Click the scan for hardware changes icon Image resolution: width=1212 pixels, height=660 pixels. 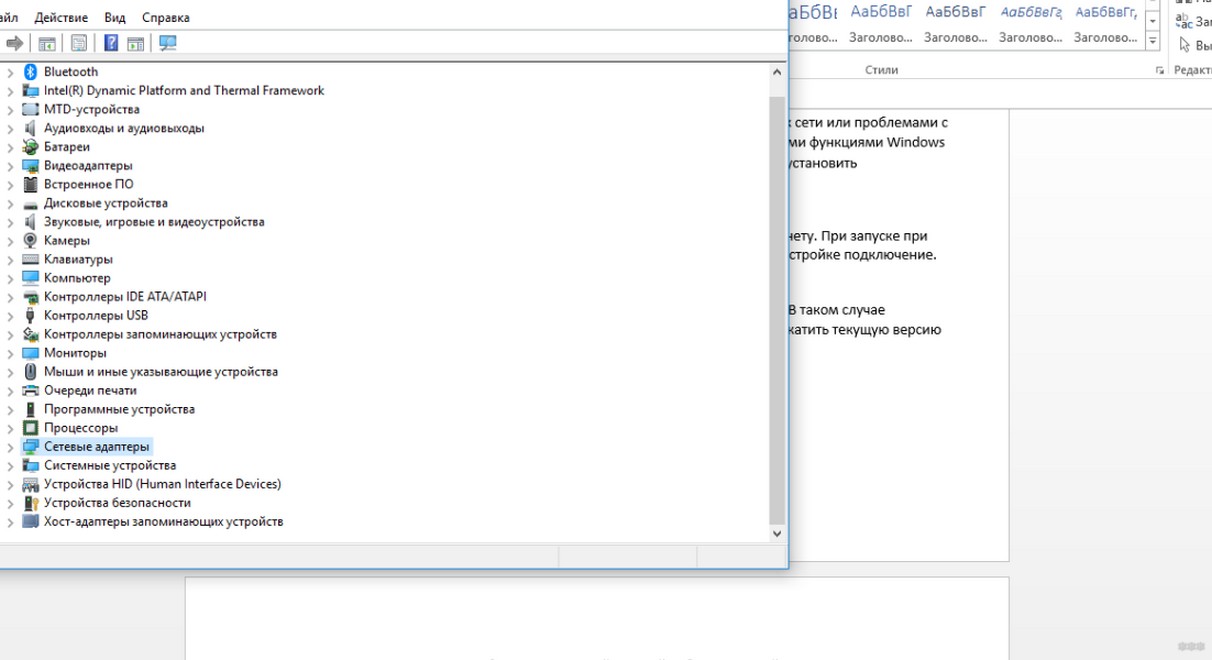pyautogui.click(x=167, y=43)
